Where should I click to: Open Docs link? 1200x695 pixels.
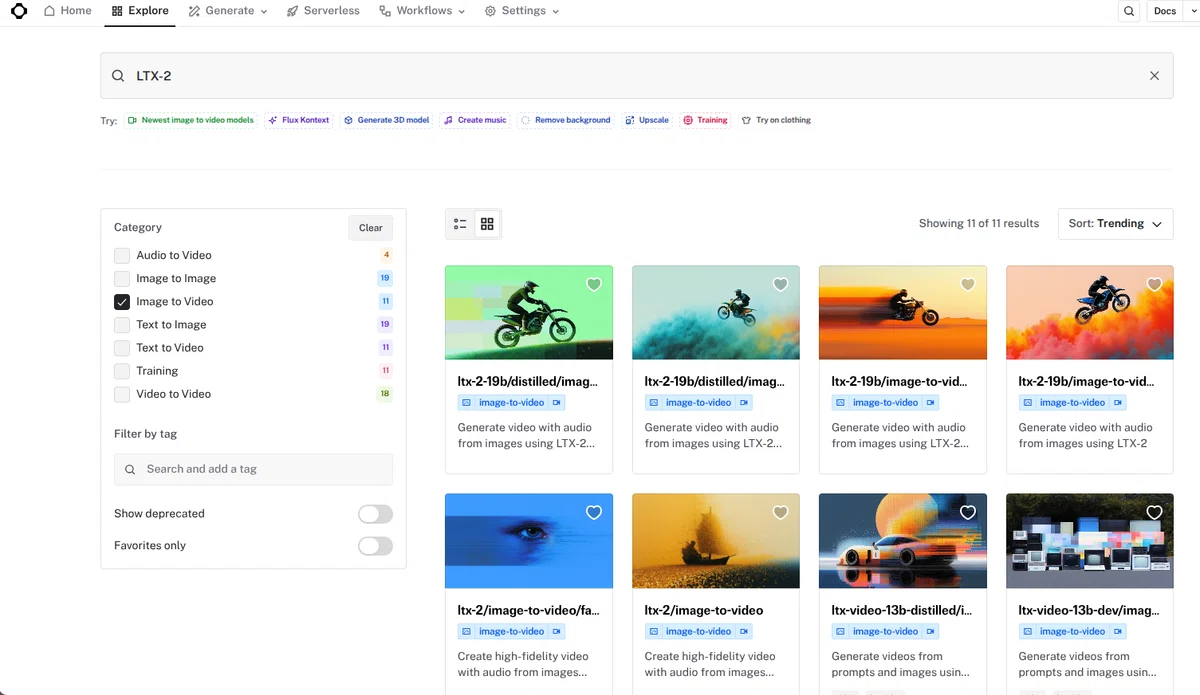[x=1164, y=11]
